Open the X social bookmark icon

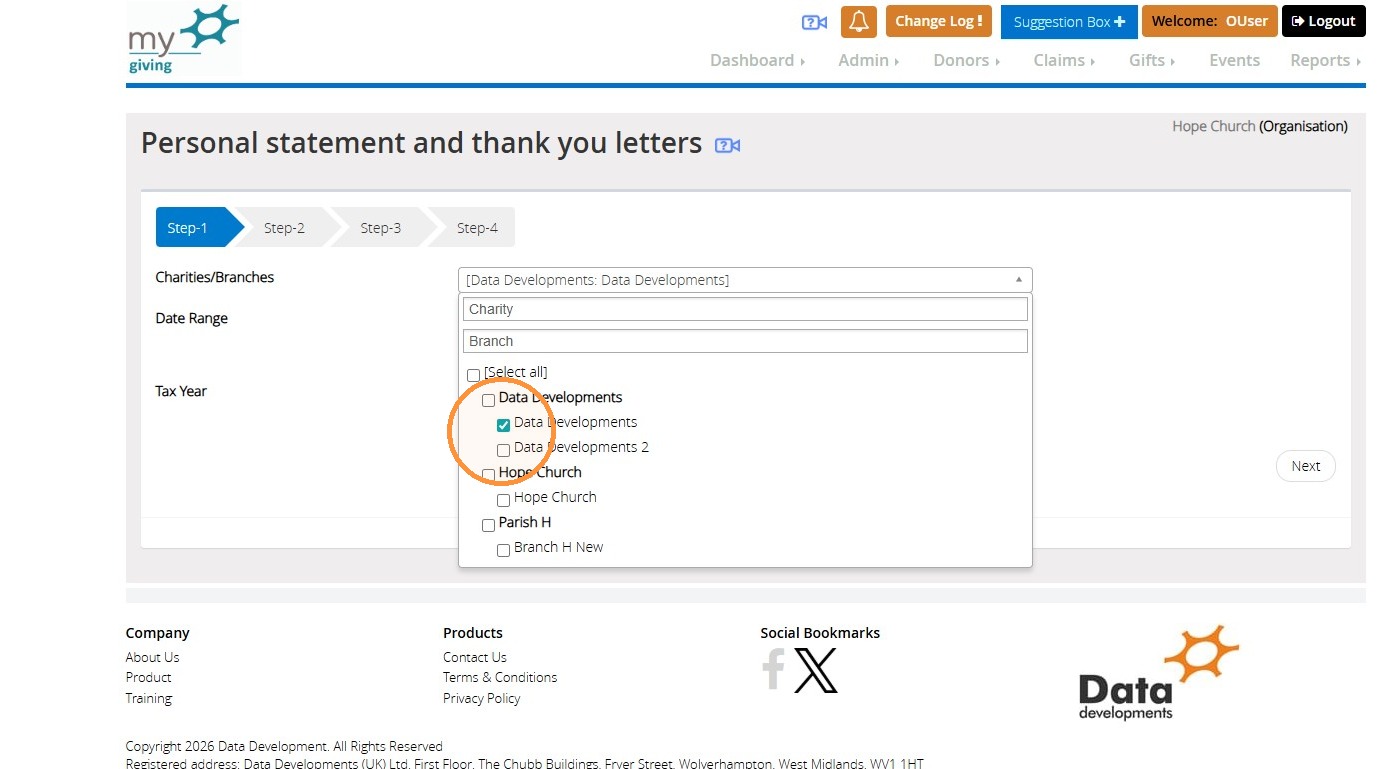tap(816, 670)
